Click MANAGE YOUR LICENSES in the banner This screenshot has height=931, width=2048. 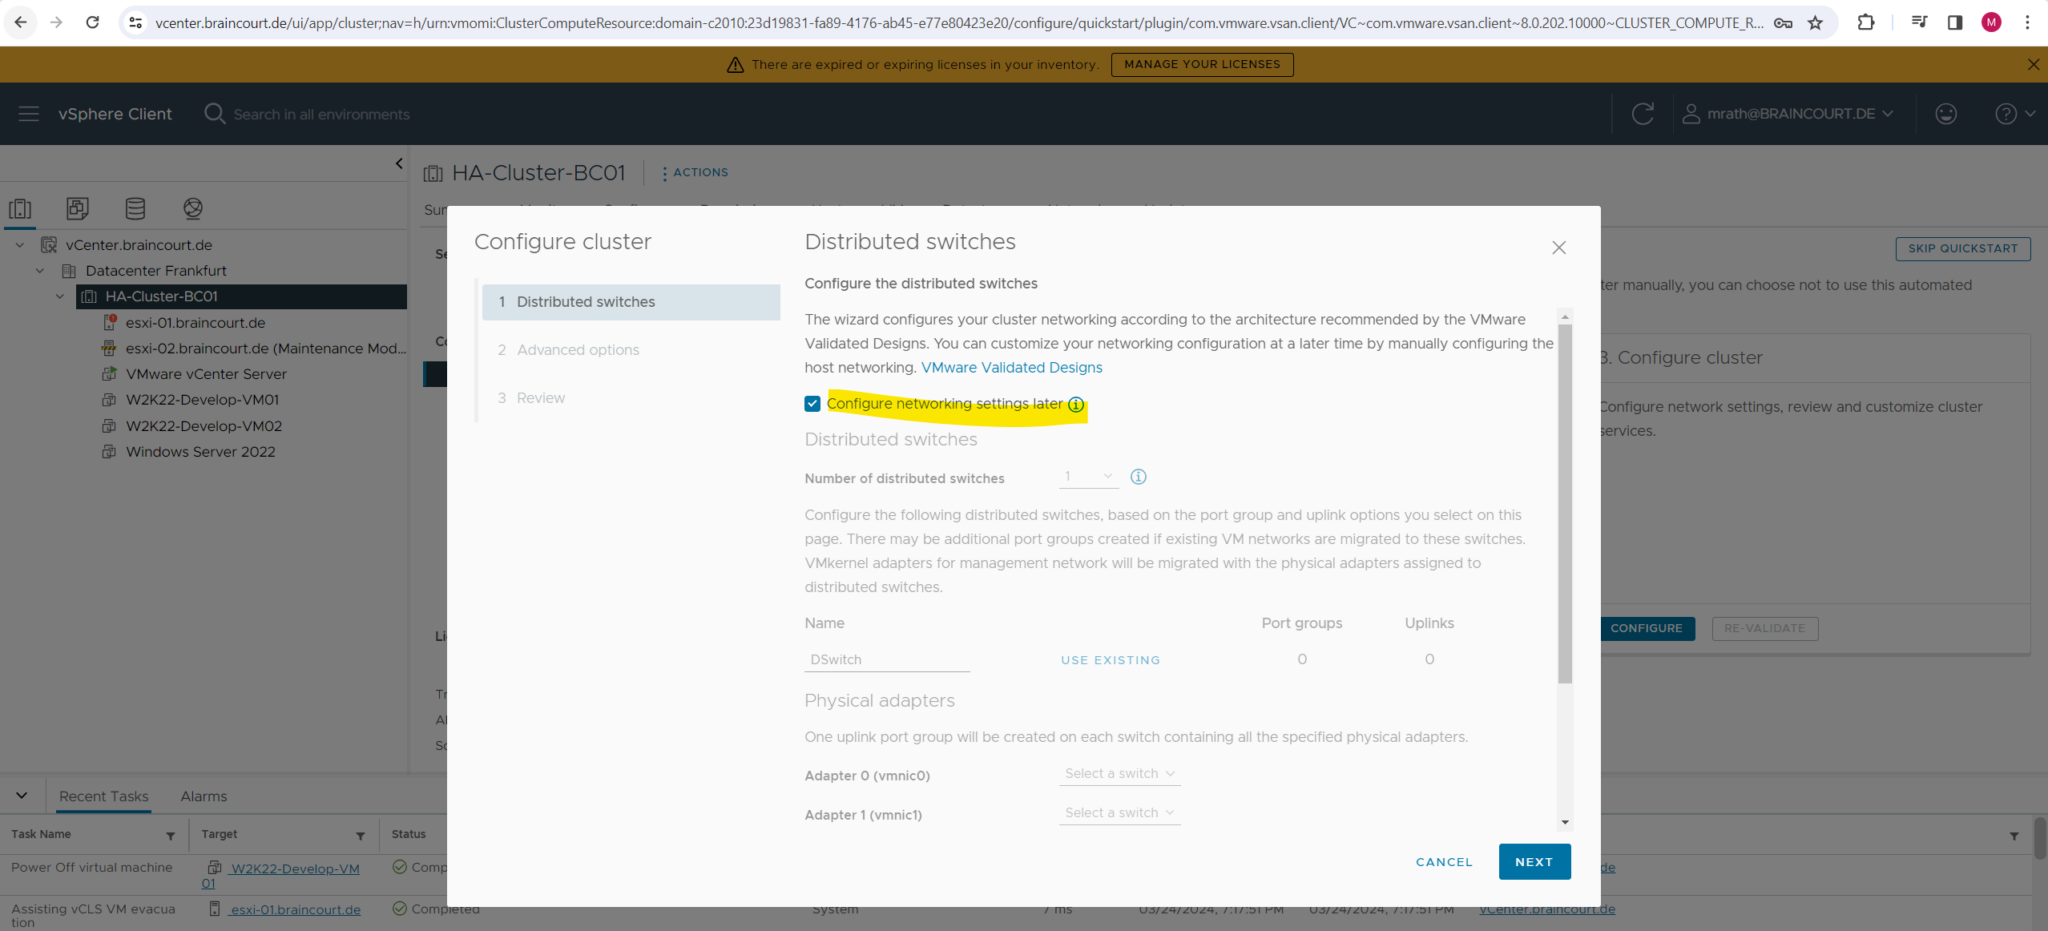(1201, 63)
